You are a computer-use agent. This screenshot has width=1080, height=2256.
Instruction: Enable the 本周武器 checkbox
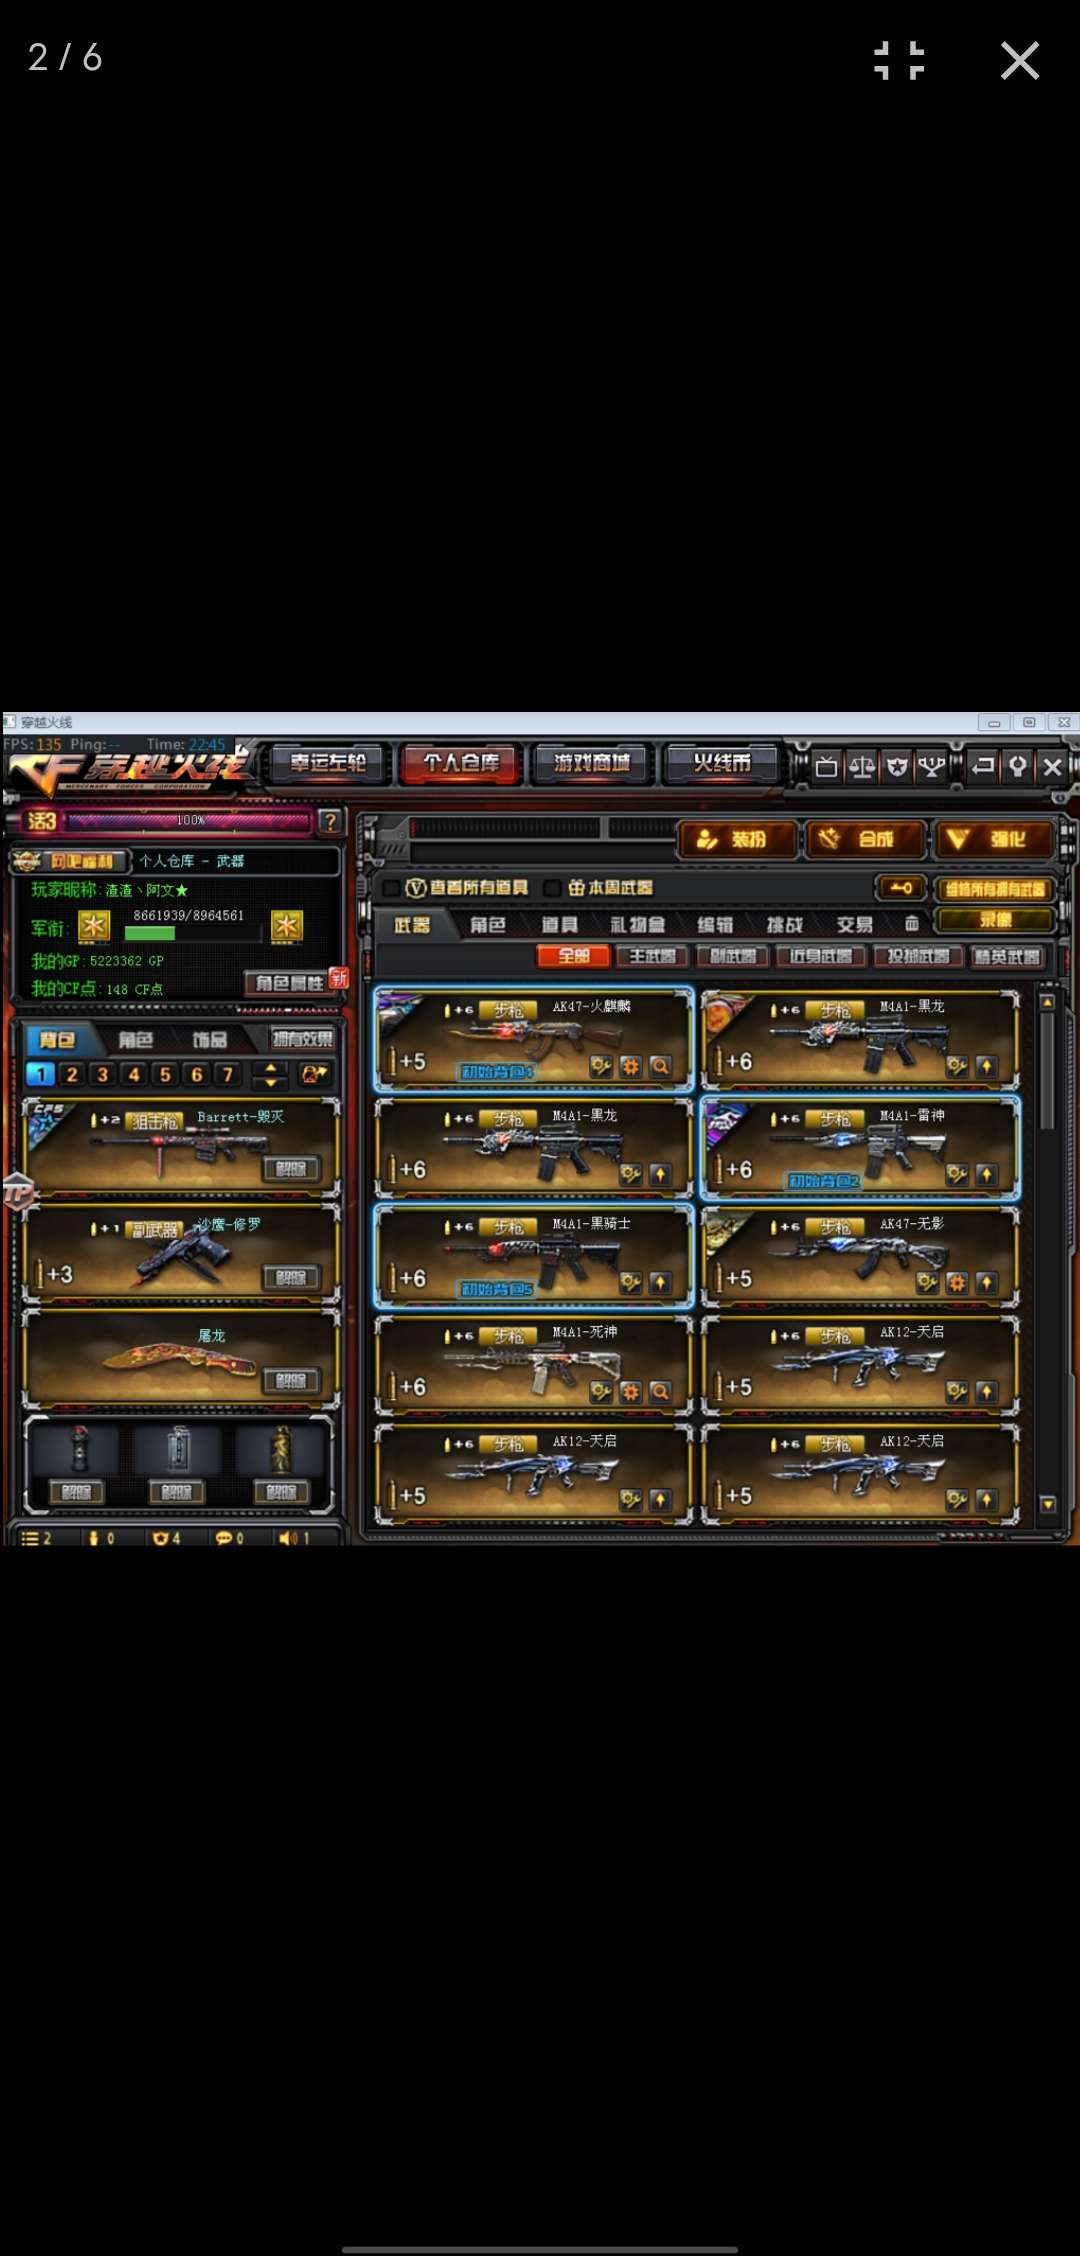pyautogui.click(x=551, y=888)
